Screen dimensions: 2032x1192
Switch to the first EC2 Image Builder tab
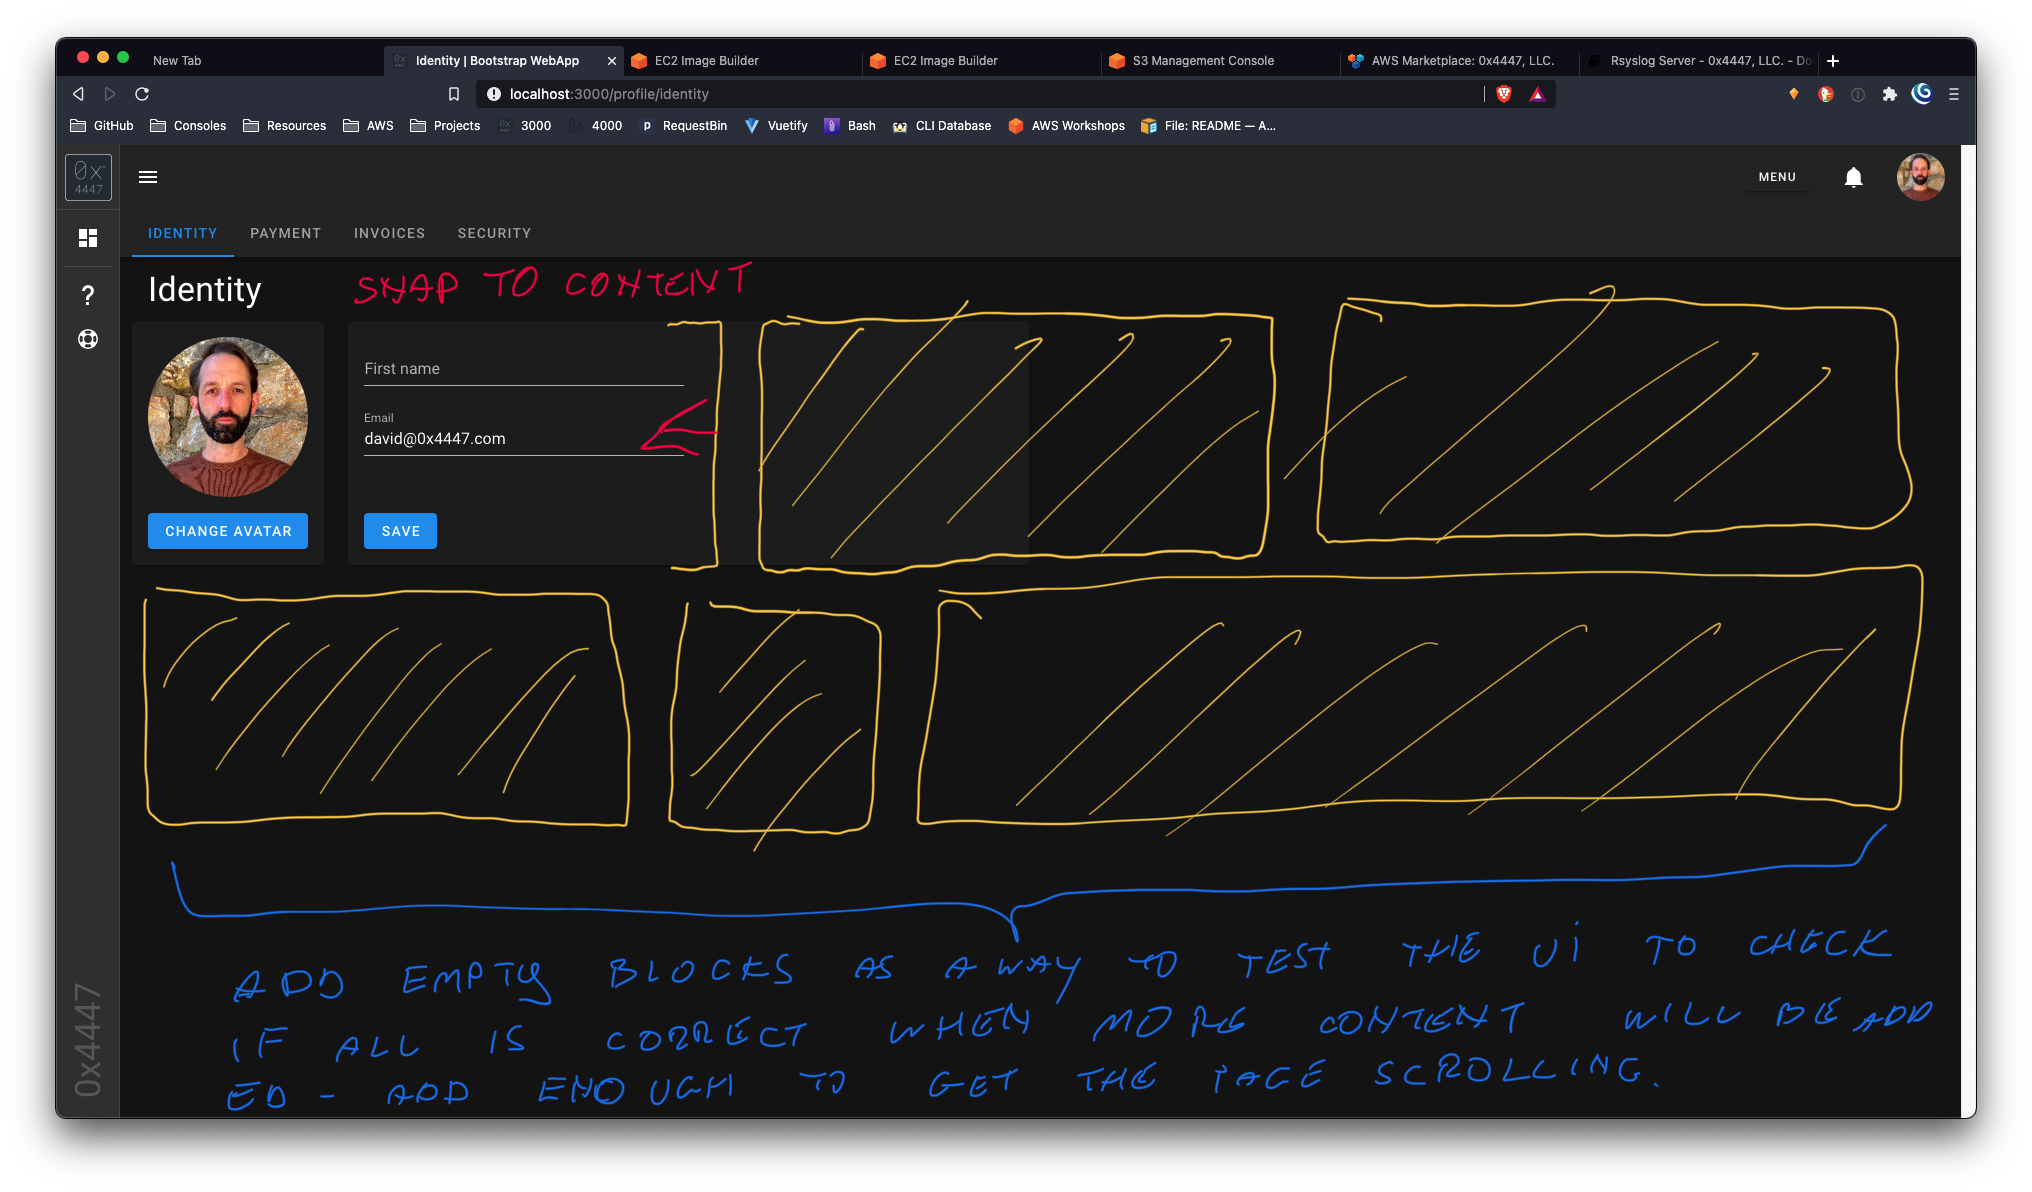click(x=742, y=61)
